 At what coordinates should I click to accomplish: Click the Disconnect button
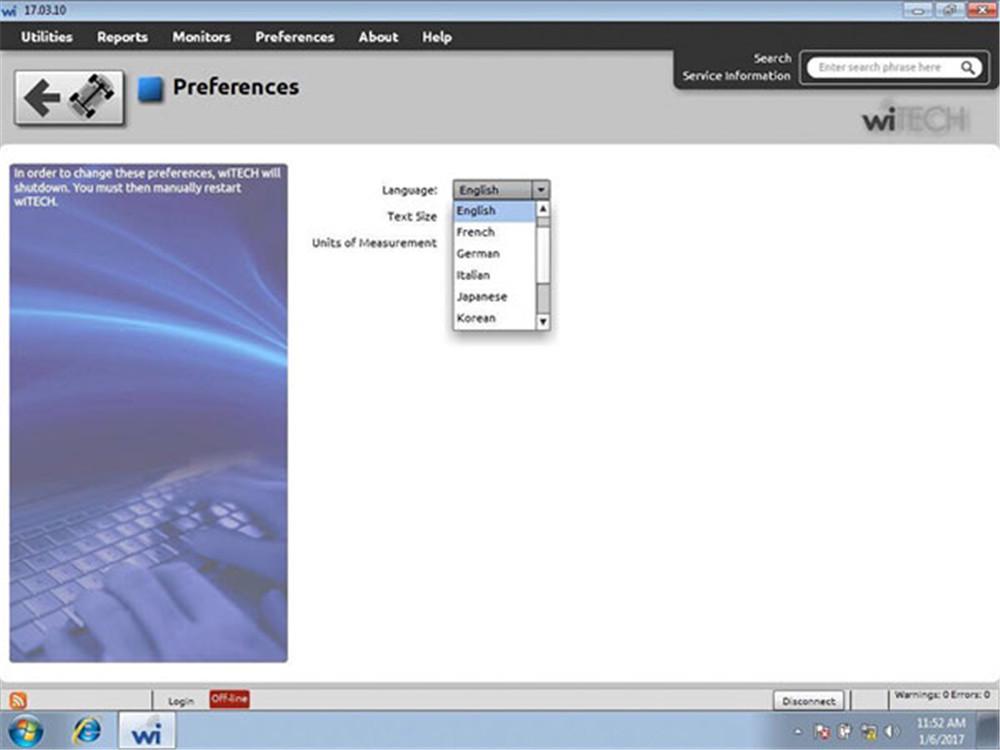coord(809,700)
